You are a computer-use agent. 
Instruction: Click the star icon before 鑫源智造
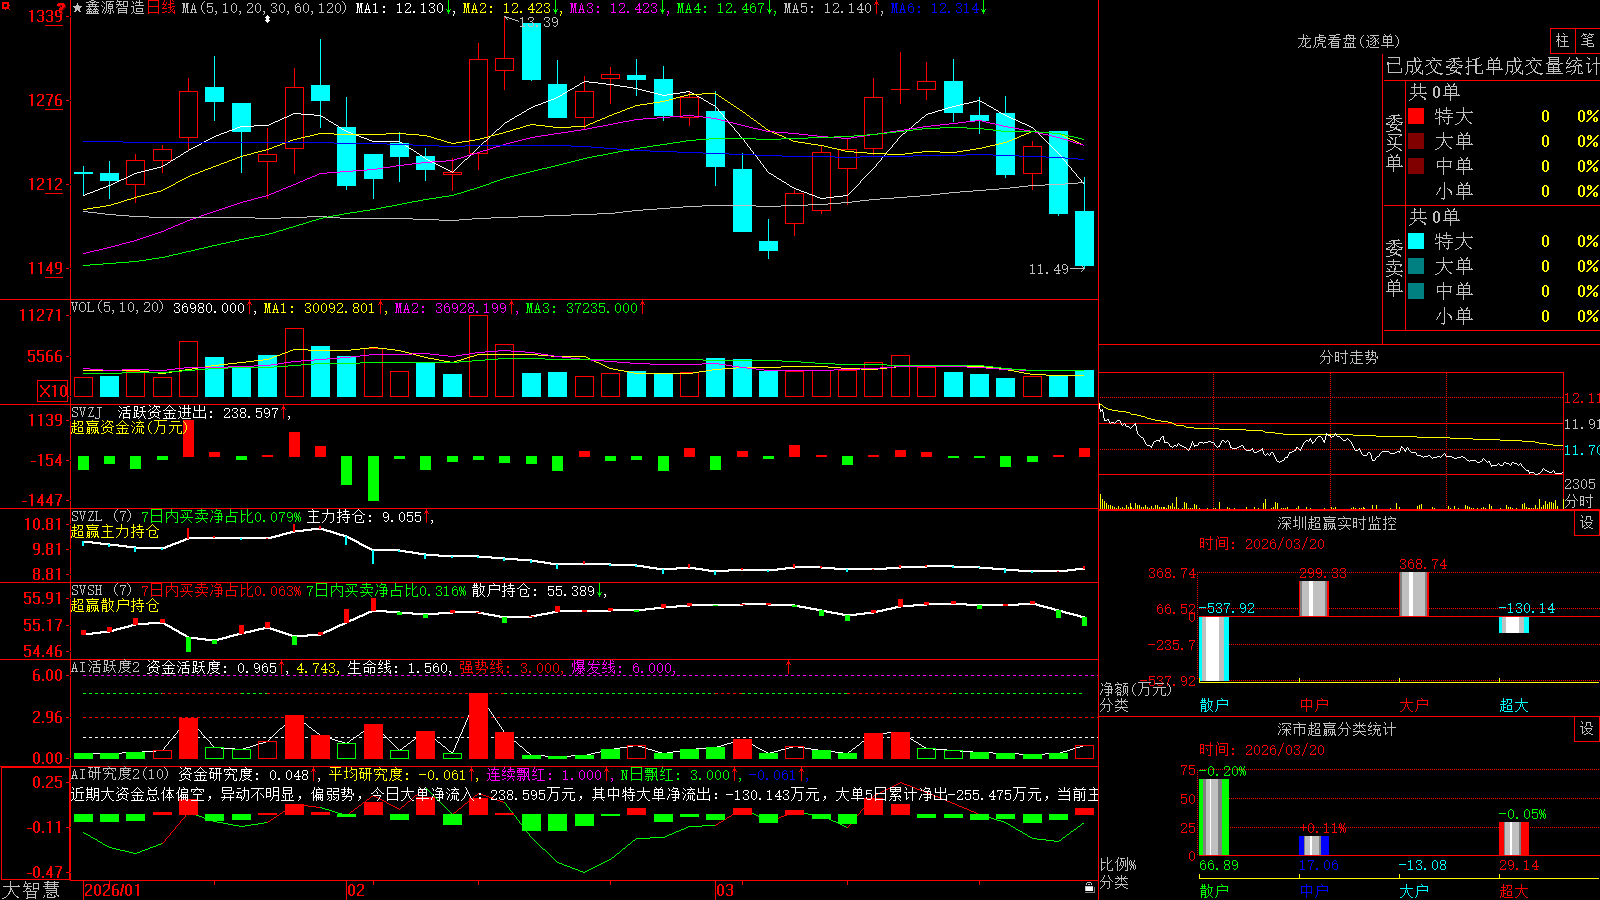point(78,8)
